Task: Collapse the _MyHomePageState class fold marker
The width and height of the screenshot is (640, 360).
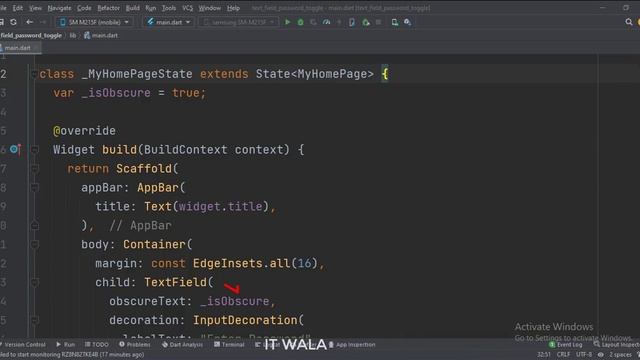Action: (34, 74)
